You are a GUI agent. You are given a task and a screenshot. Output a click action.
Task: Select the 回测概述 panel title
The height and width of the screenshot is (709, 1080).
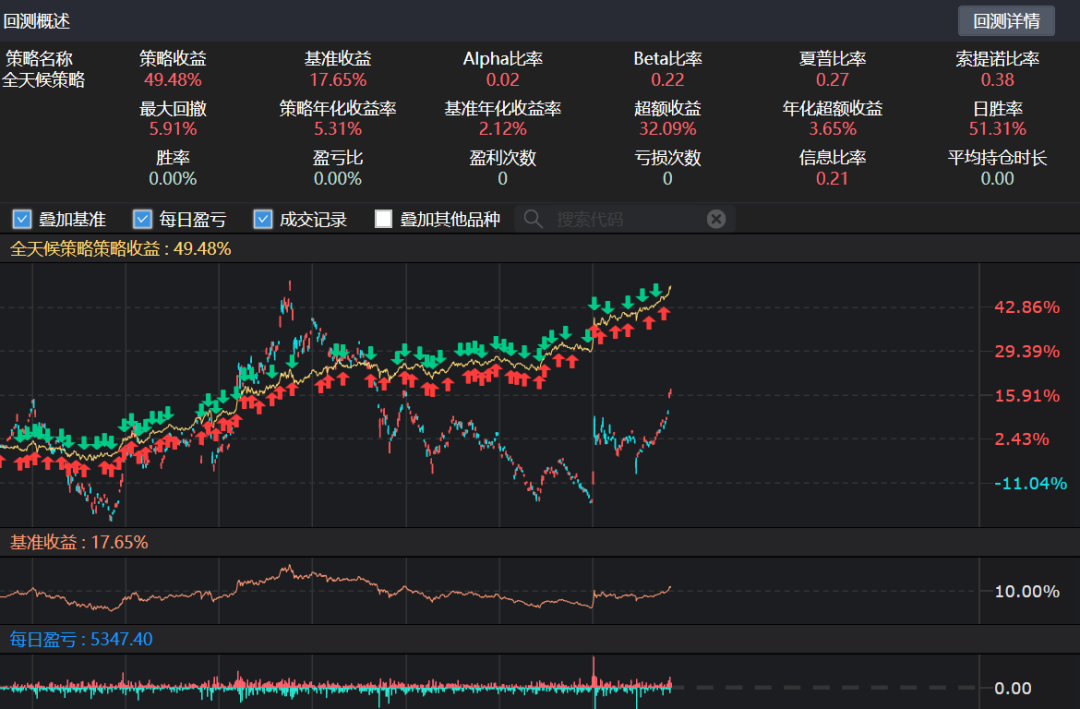click(x=37, y=21)
